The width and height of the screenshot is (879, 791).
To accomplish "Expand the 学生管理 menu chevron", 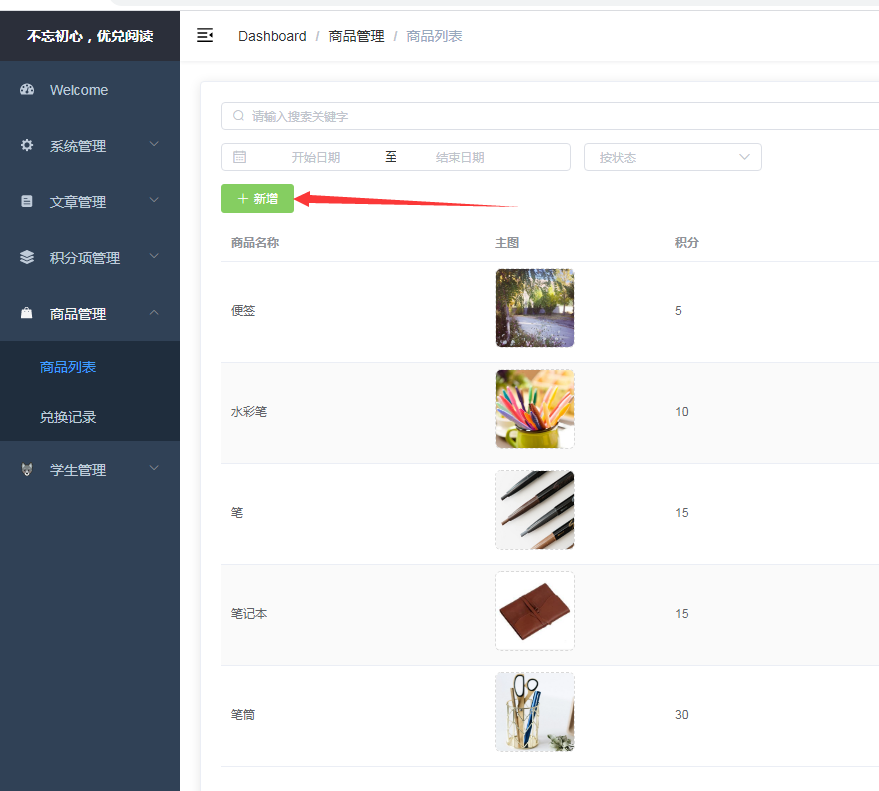I will [x=154, y=468].
